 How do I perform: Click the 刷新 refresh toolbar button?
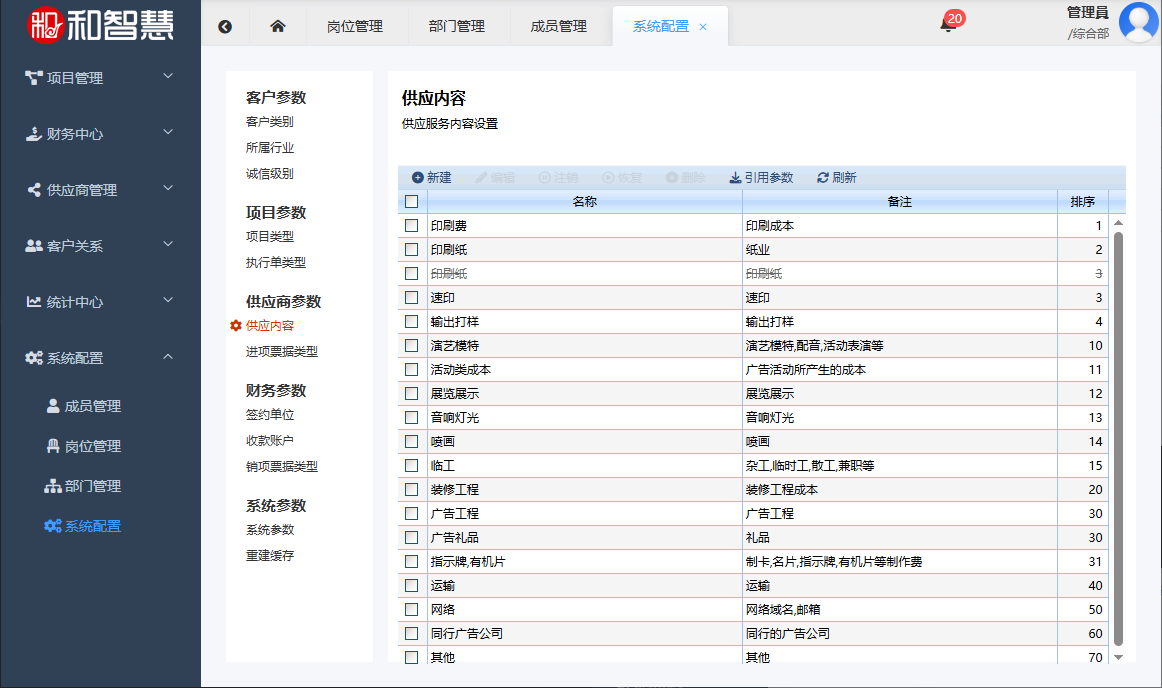(837, 178)
